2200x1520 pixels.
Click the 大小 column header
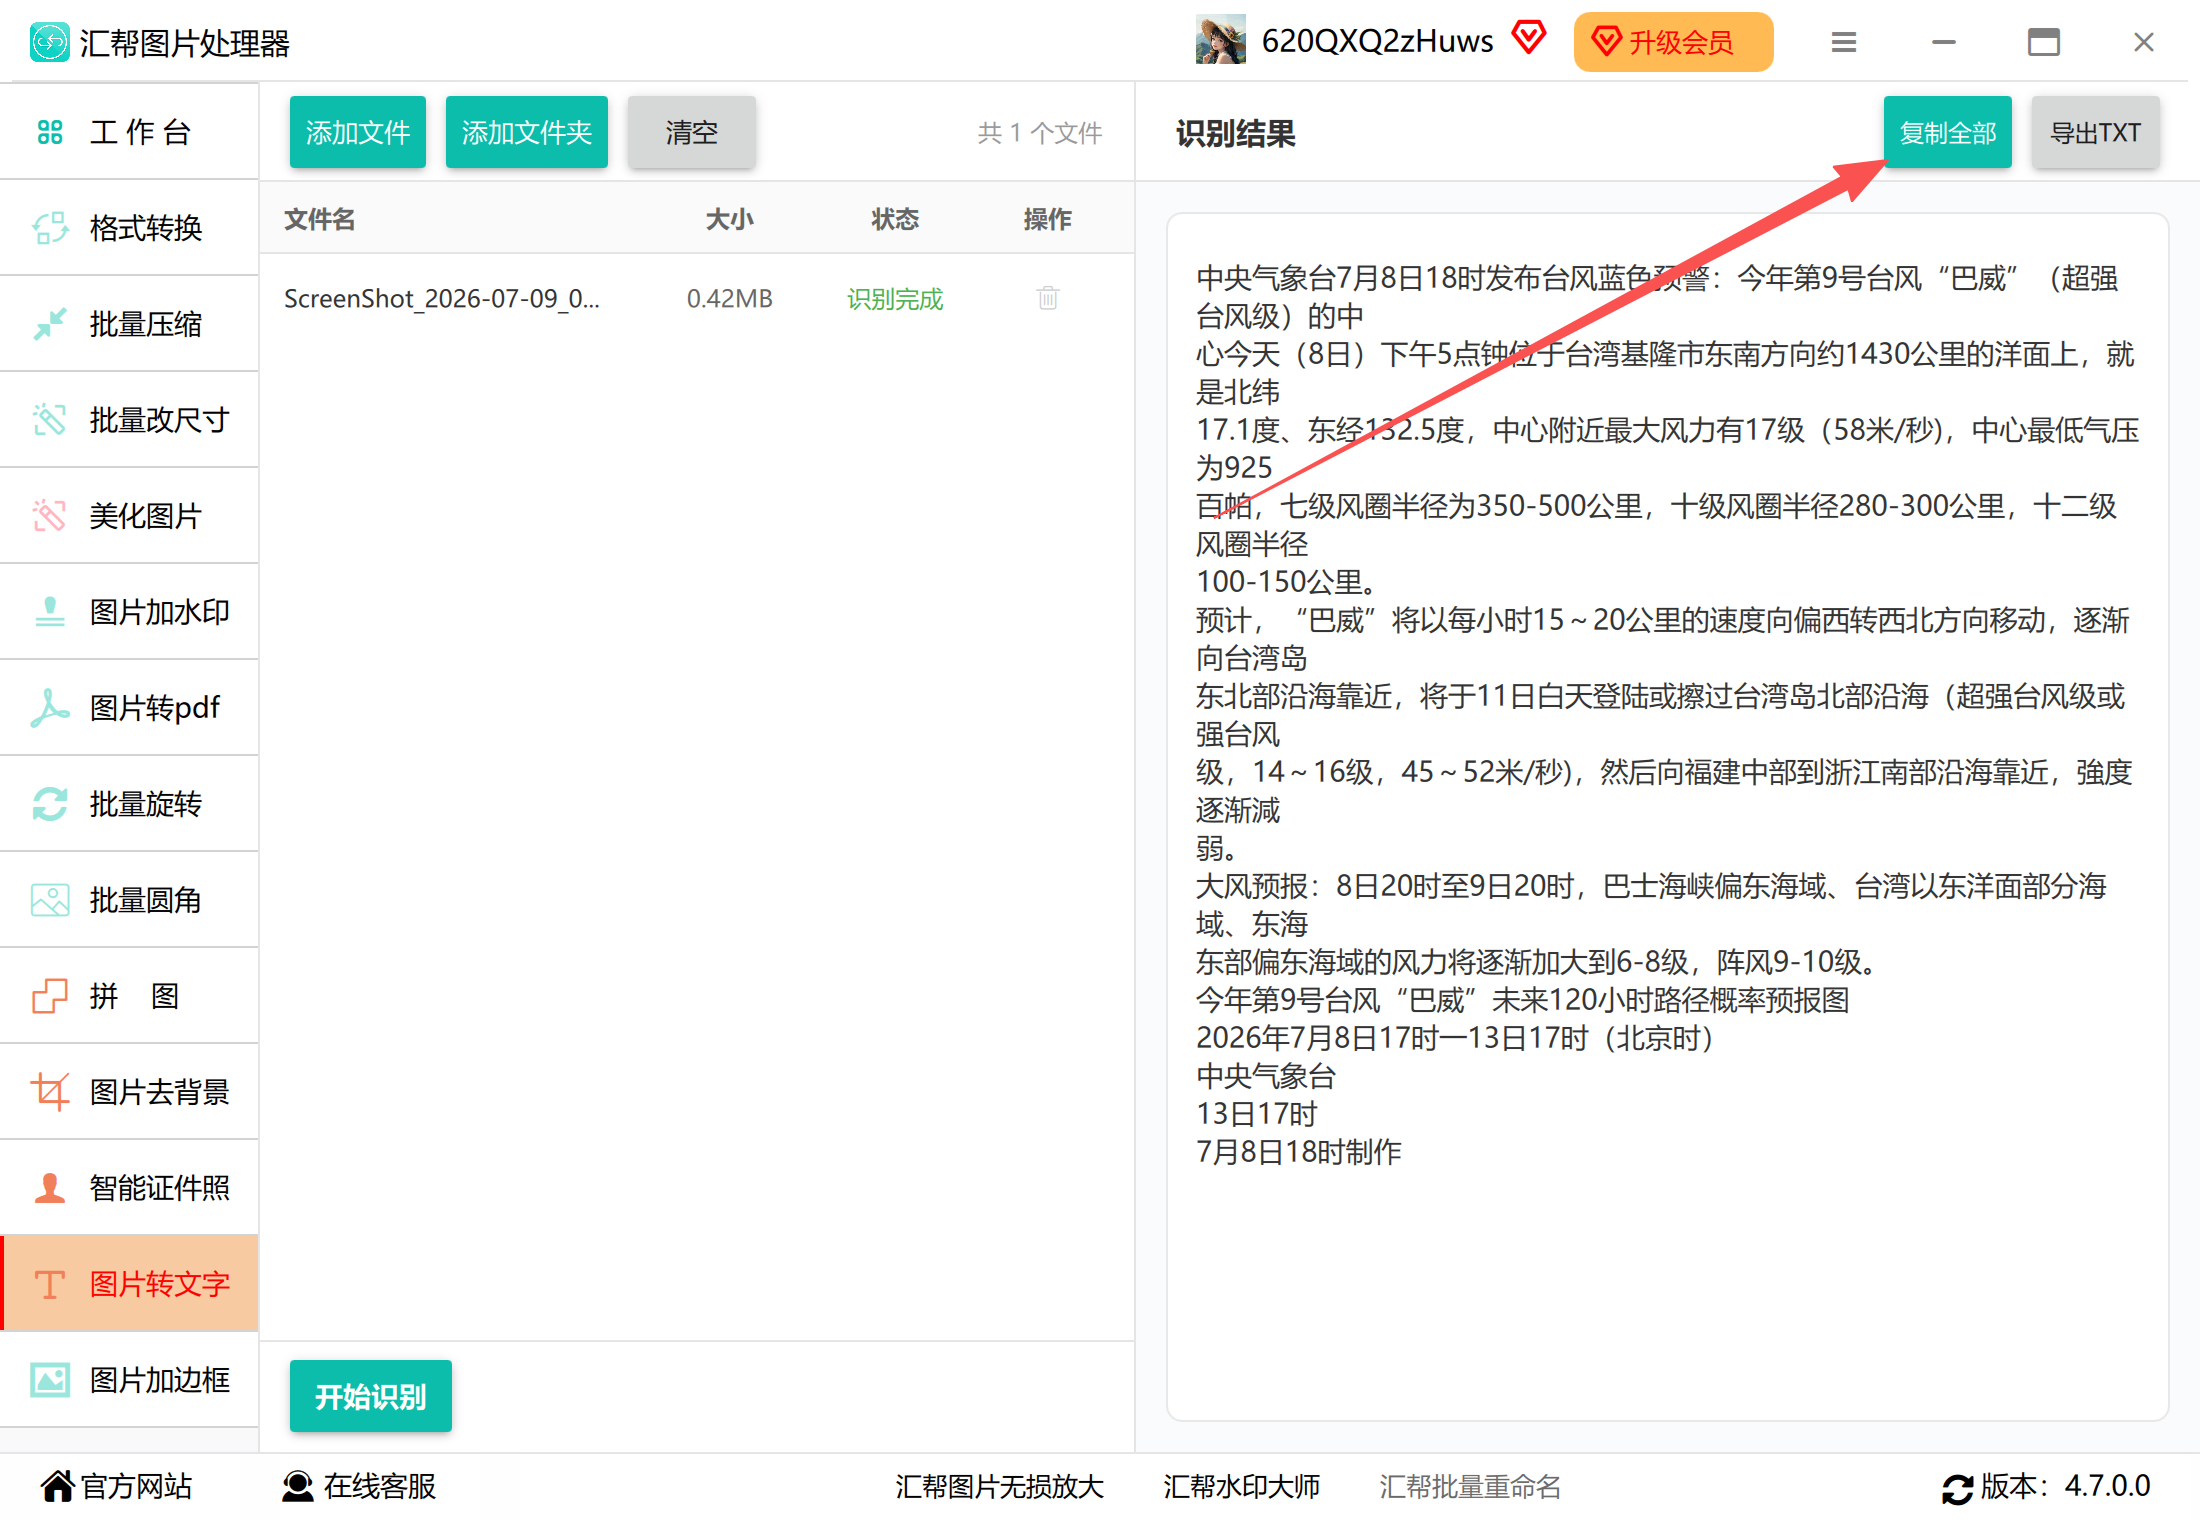click(x=730, y=219)
